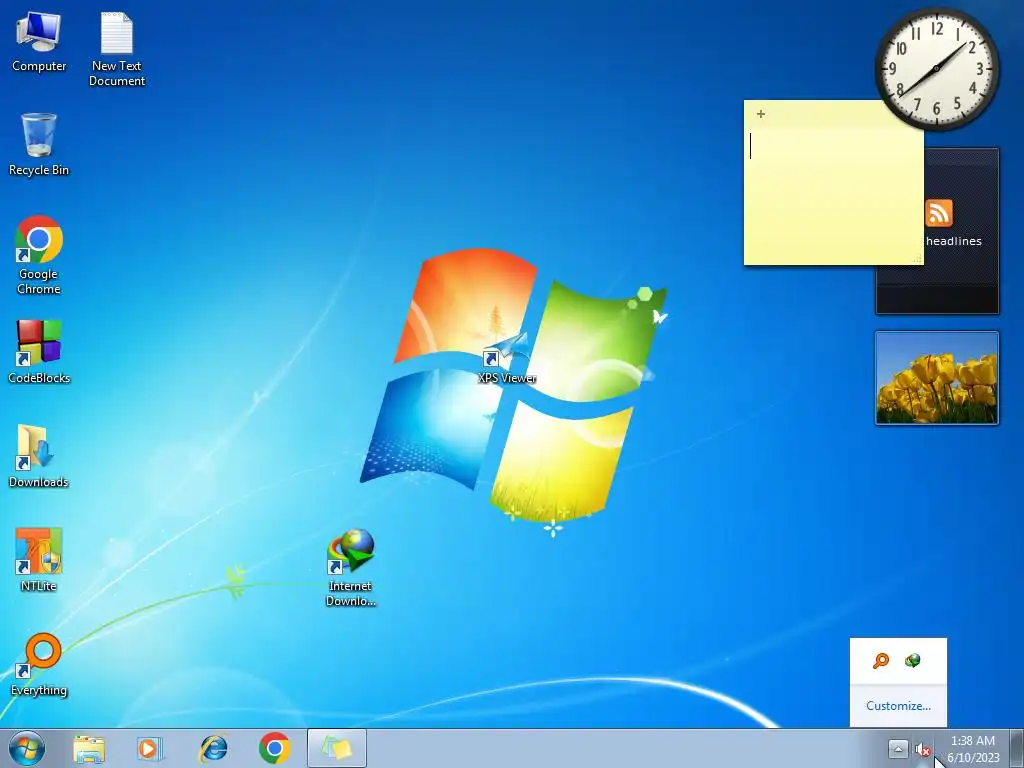Open the Start menu orb
Viewport: 1024px width, 768px height.
27,748
